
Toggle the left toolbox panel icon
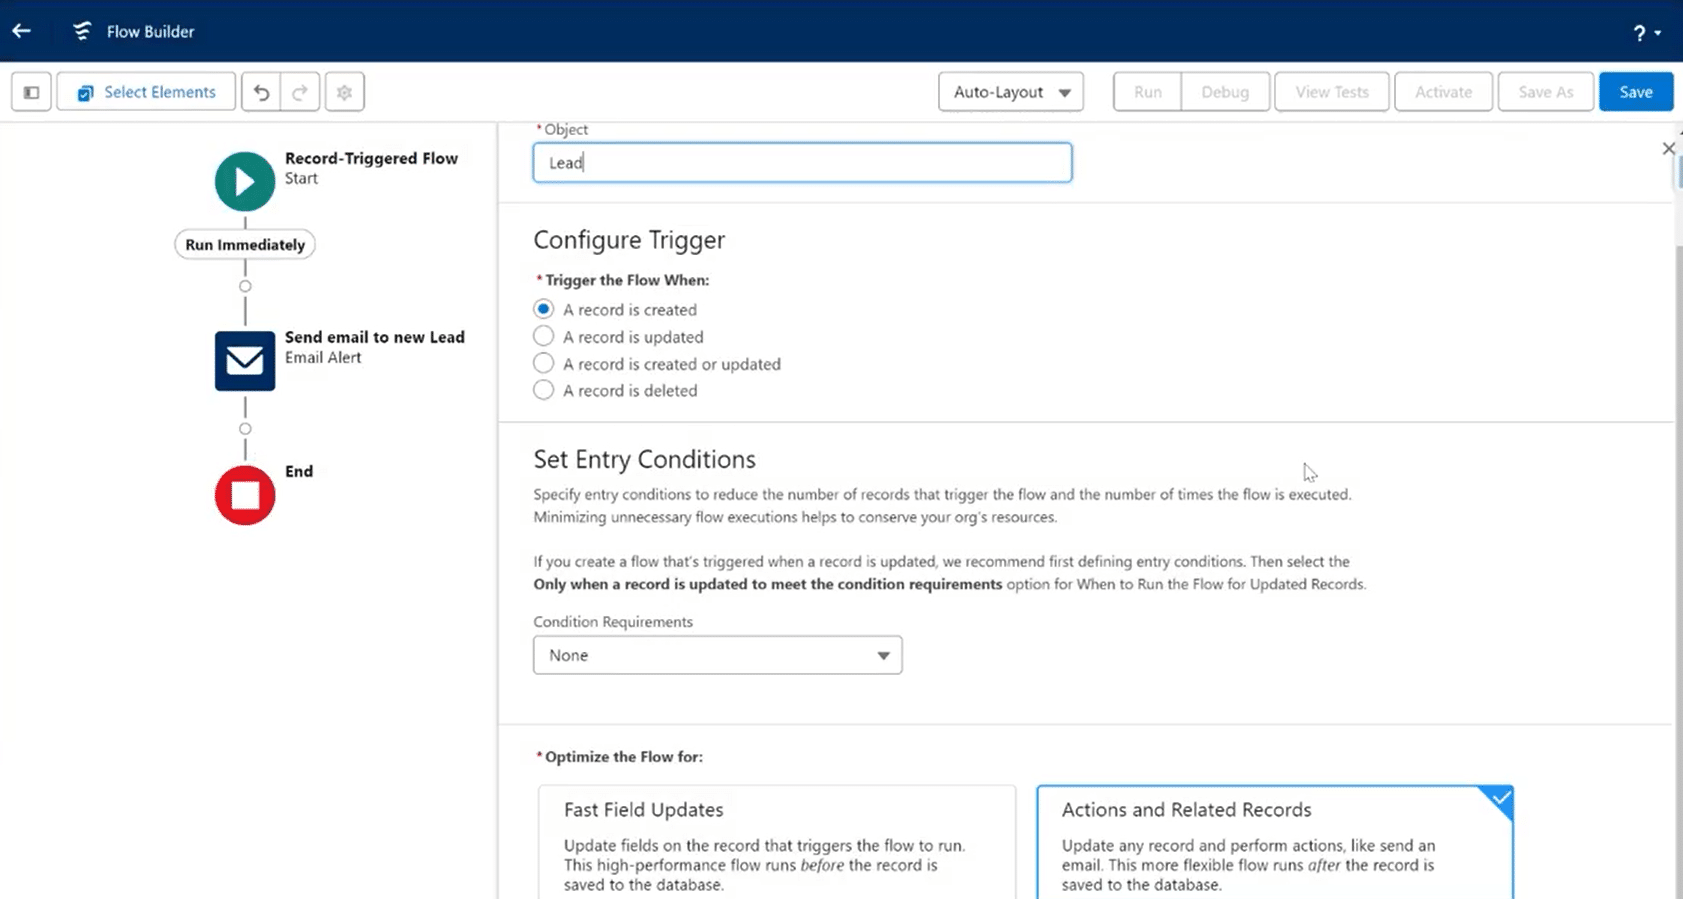[31, 92]
